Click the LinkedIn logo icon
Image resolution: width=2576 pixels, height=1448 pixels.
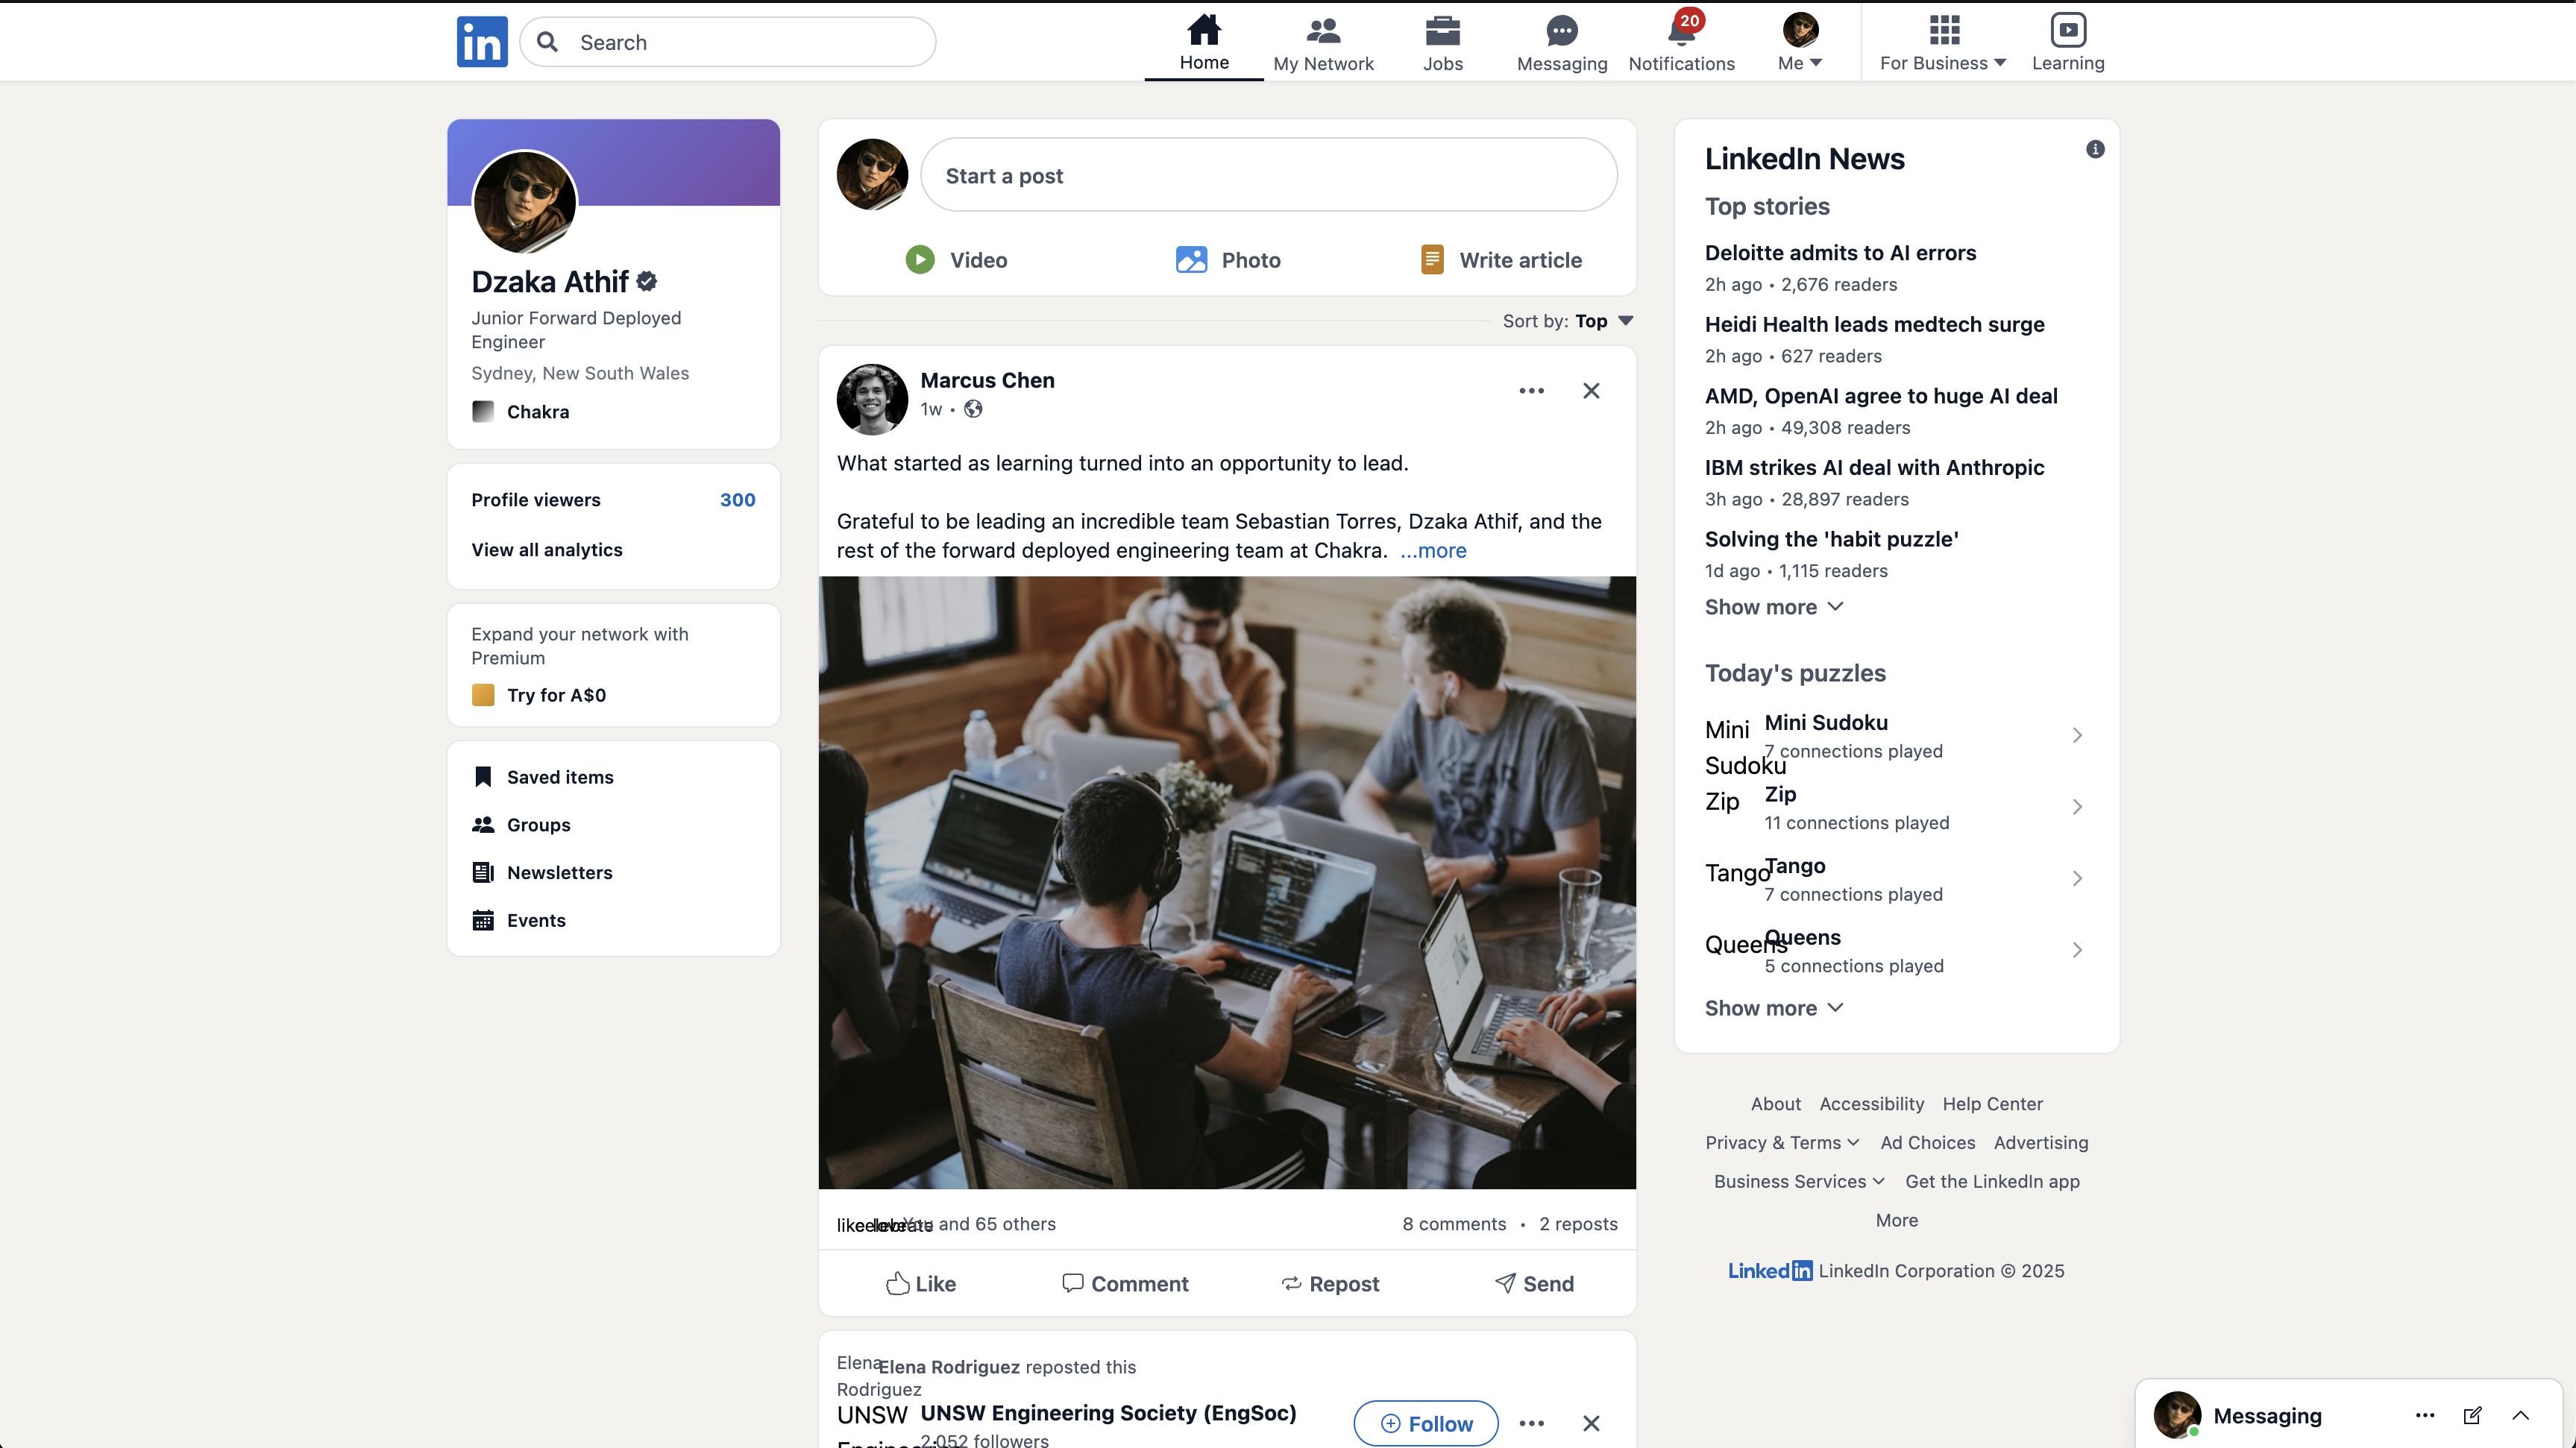482,42
